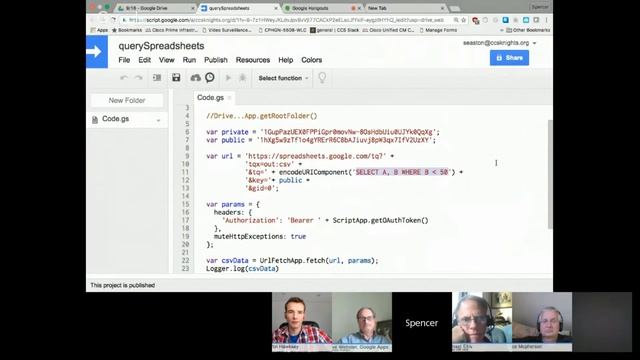Select the plaid shirt participant video thumbnail

(302, 322)
